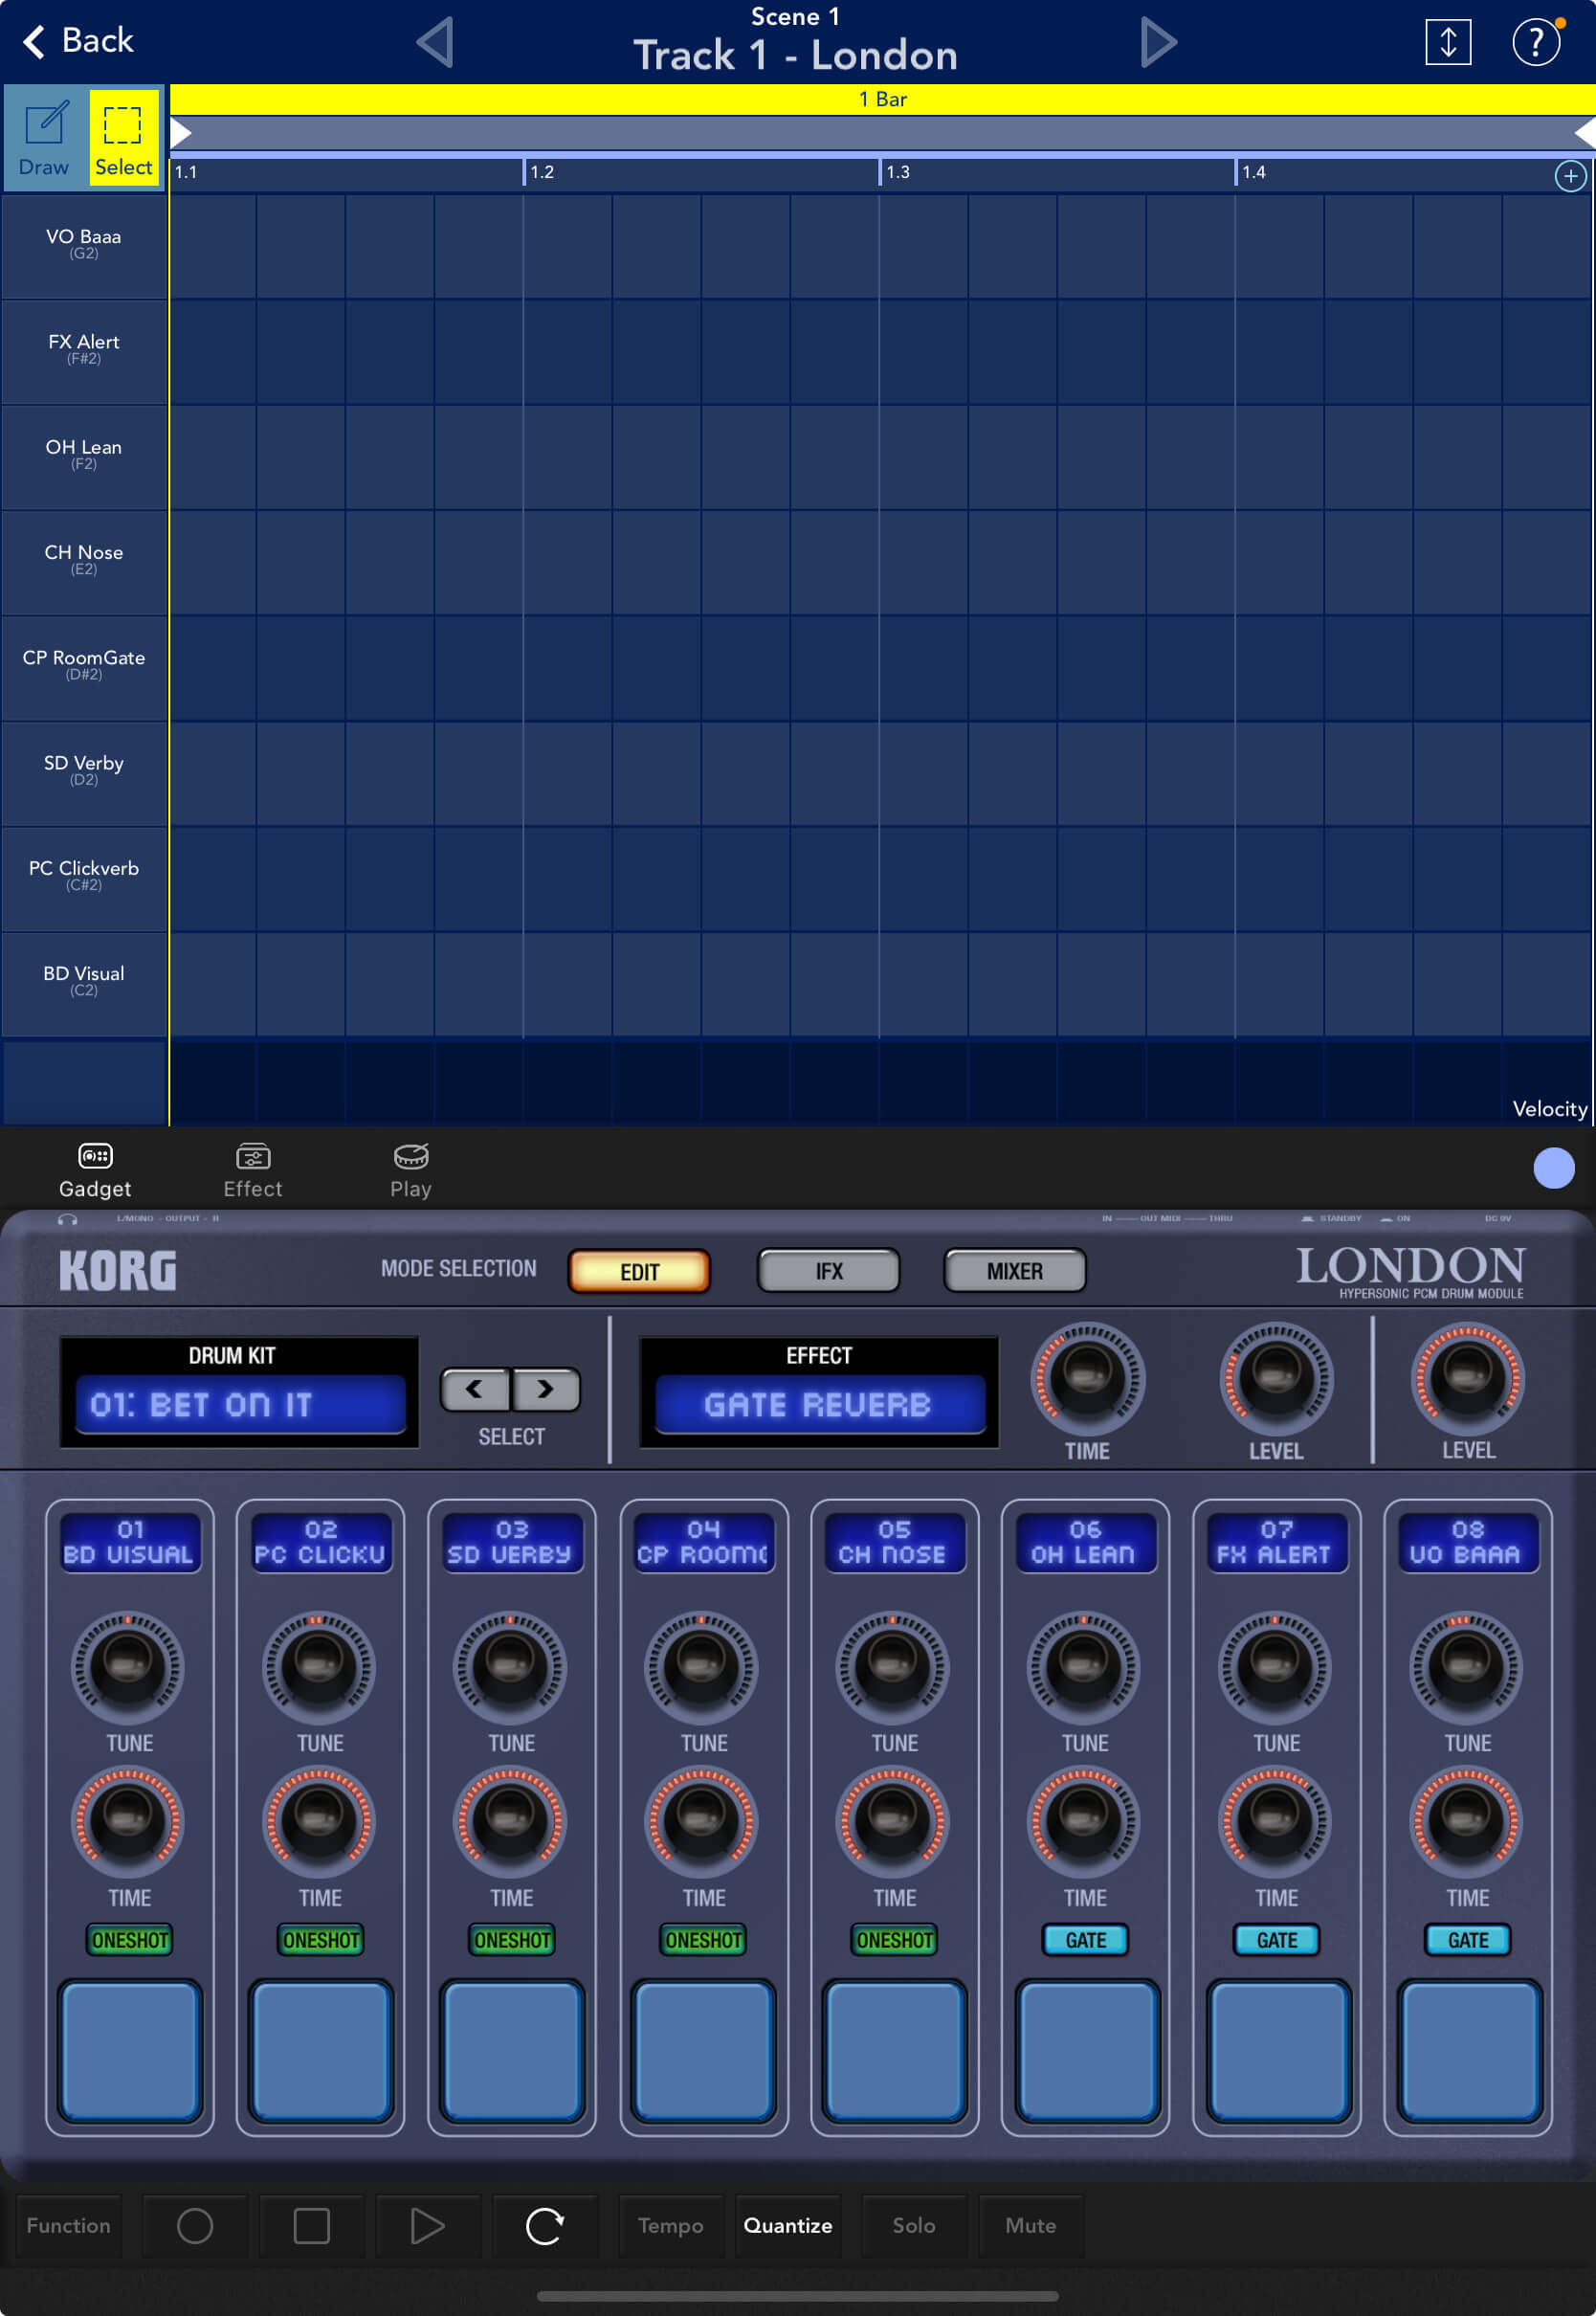The width and height of the screenshot is (1596, 2316).
Task: Switch mode to EDIT
Action: click(x=639, y=1271)
